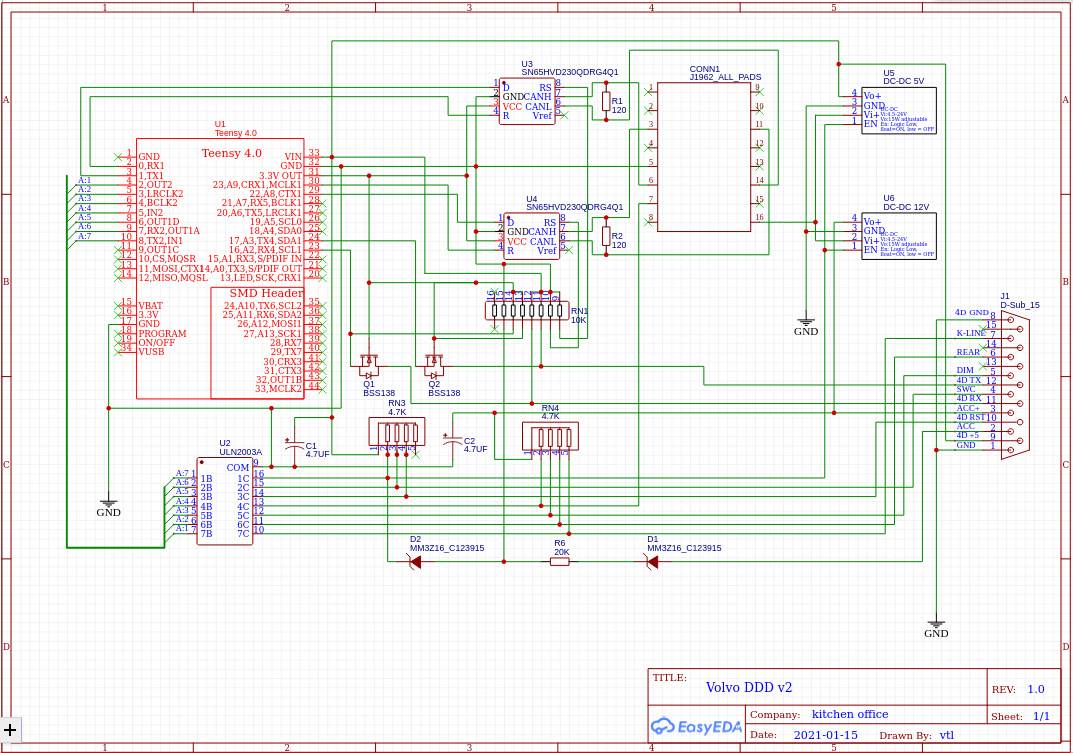Select the R6 20K resistor symbol
This screenshot has width=1073, height=753.
560,562
